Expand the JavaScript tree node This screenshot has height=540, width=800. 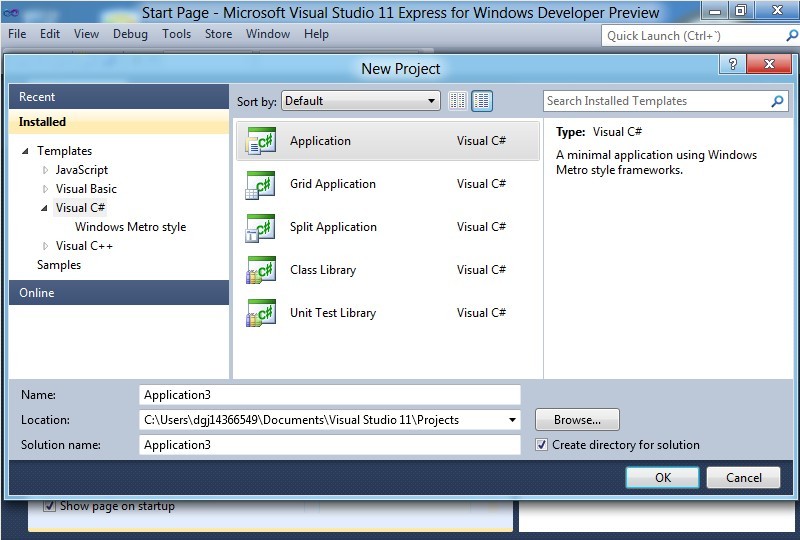pyautogui.click(x=45, y=170)
